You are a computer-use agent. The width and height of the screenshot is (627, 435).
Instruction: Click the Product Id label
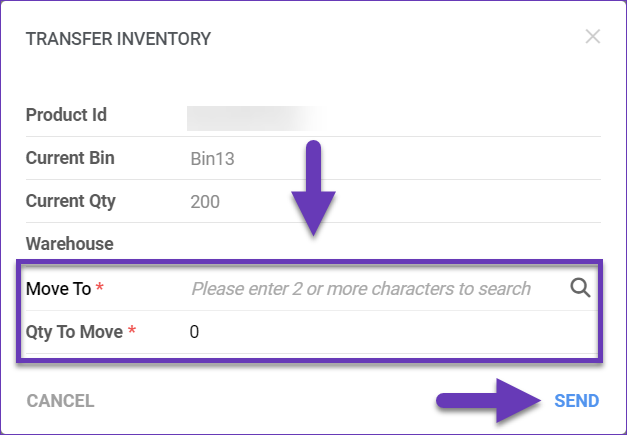pos(66,115)
